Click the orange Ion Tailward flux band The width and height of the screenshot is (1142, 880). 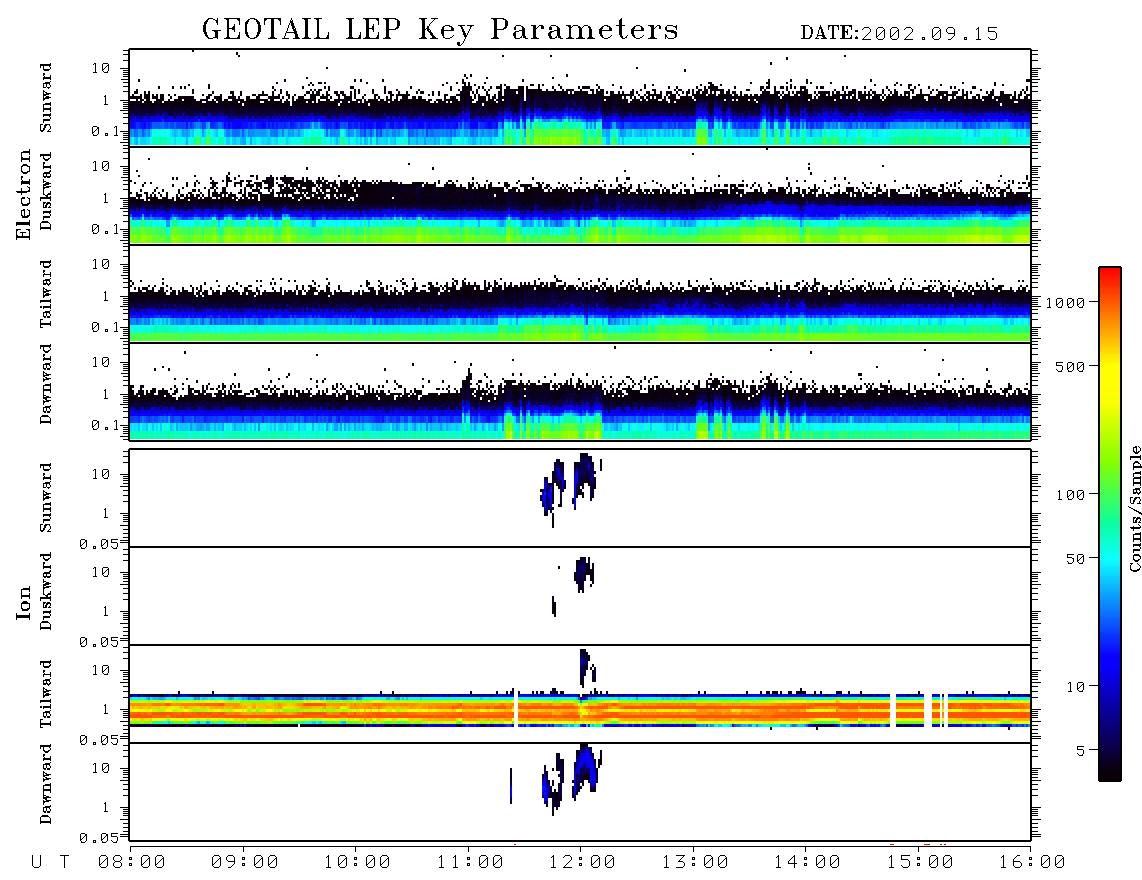point(580,710)
